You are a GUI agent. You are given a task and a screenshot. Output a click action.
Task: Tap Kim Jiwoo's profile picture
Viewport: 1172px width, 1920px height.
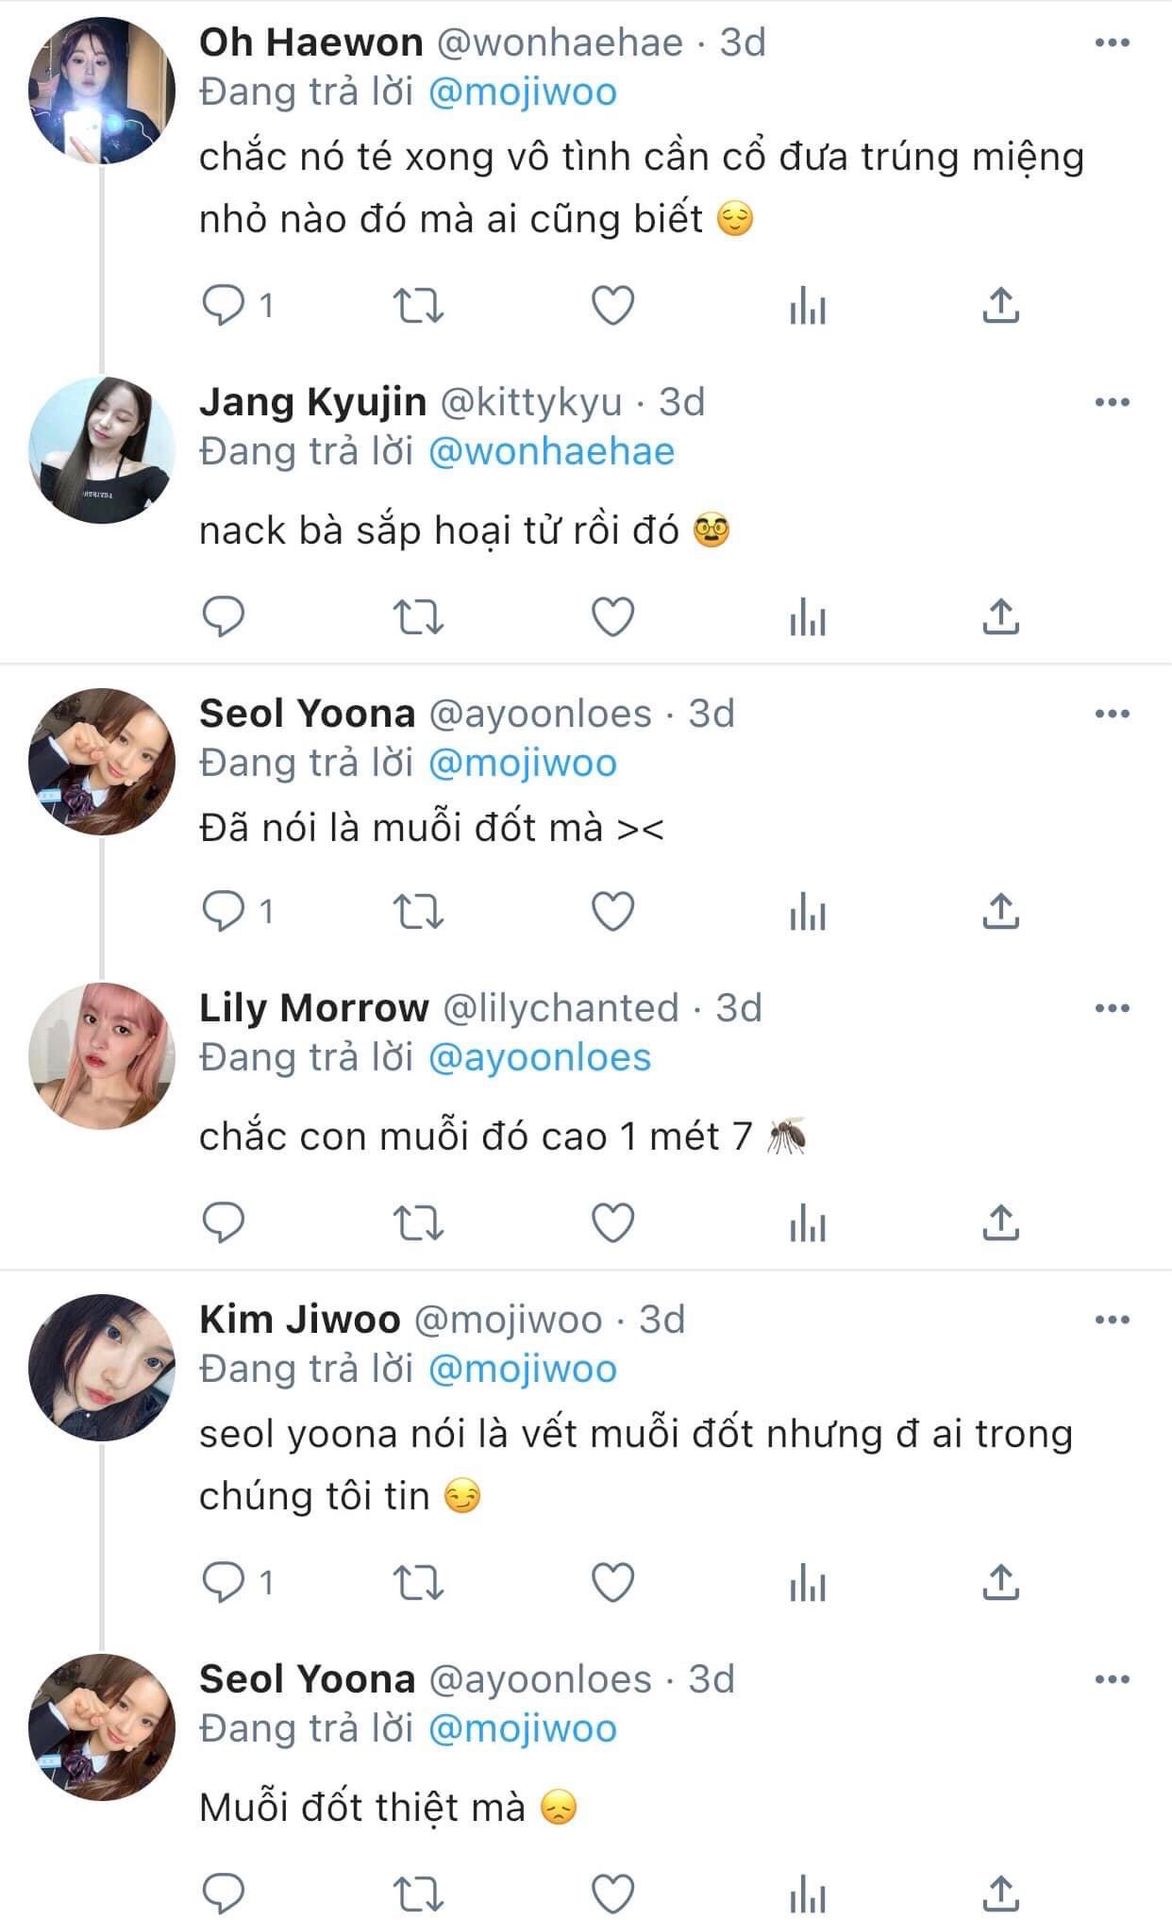coord(101,1367)
